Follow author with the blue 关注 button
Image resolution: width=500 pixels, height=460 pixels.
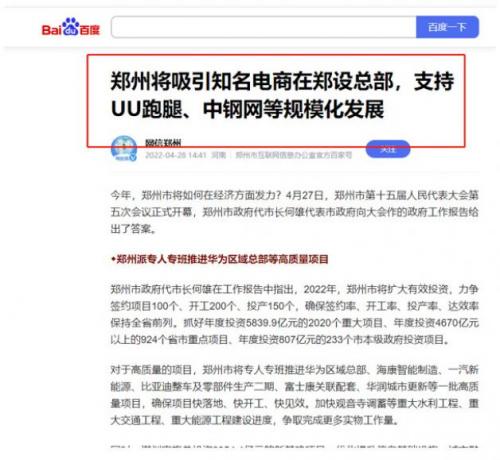point(388,149)
